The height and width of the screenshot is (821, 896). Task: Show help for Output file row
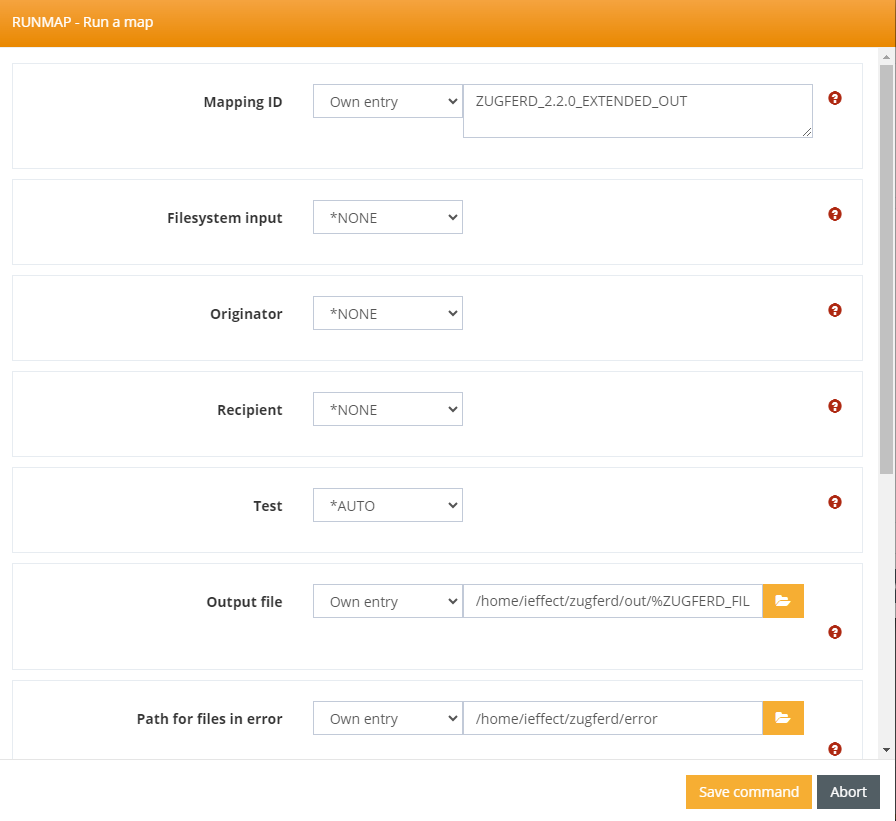(835, 632)
